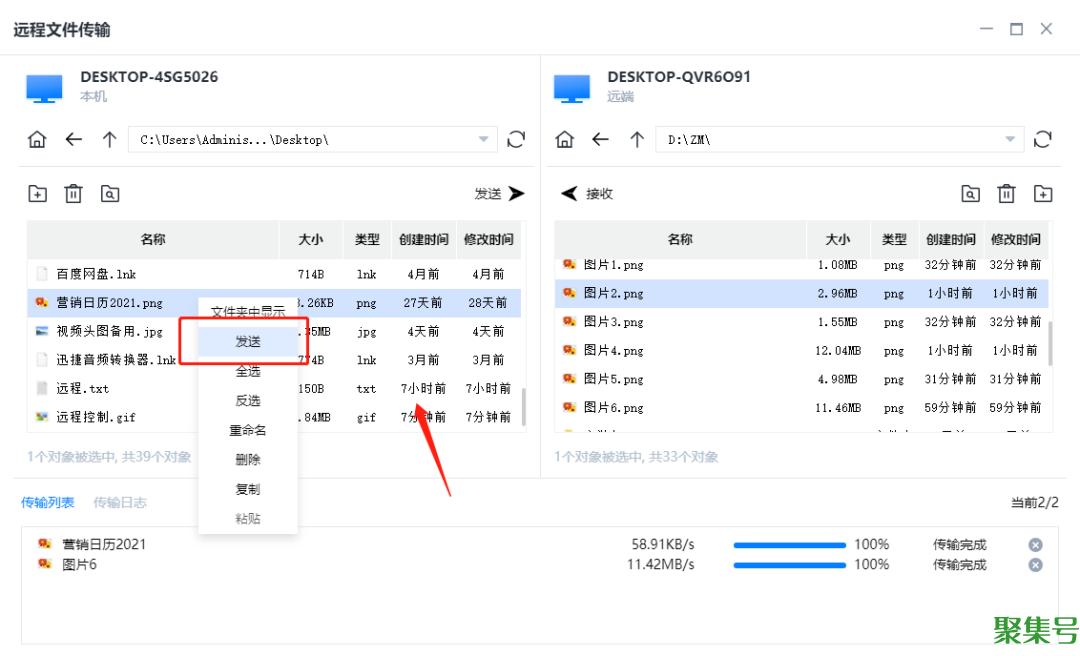Expand the remote path D:\ZM\ dropdown

(x=1010, y=140)
